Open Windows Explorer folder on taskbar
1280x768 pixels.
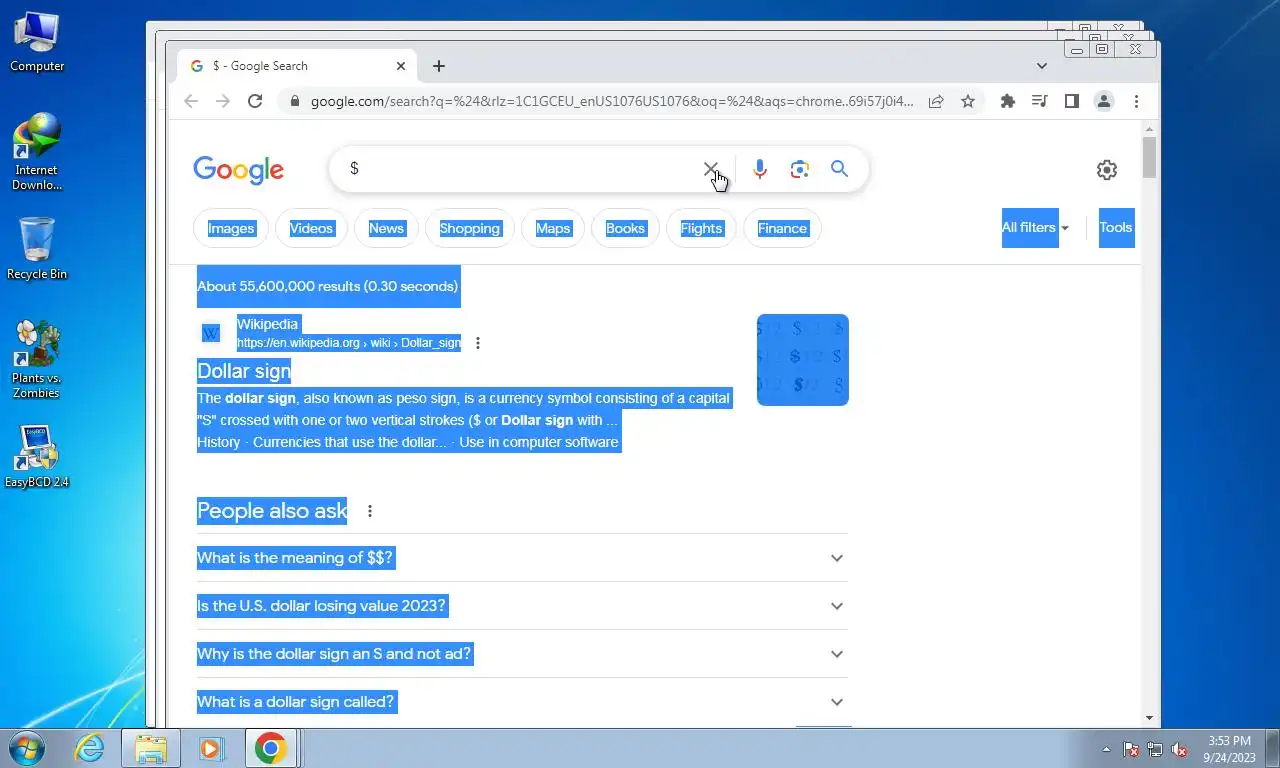150,748
